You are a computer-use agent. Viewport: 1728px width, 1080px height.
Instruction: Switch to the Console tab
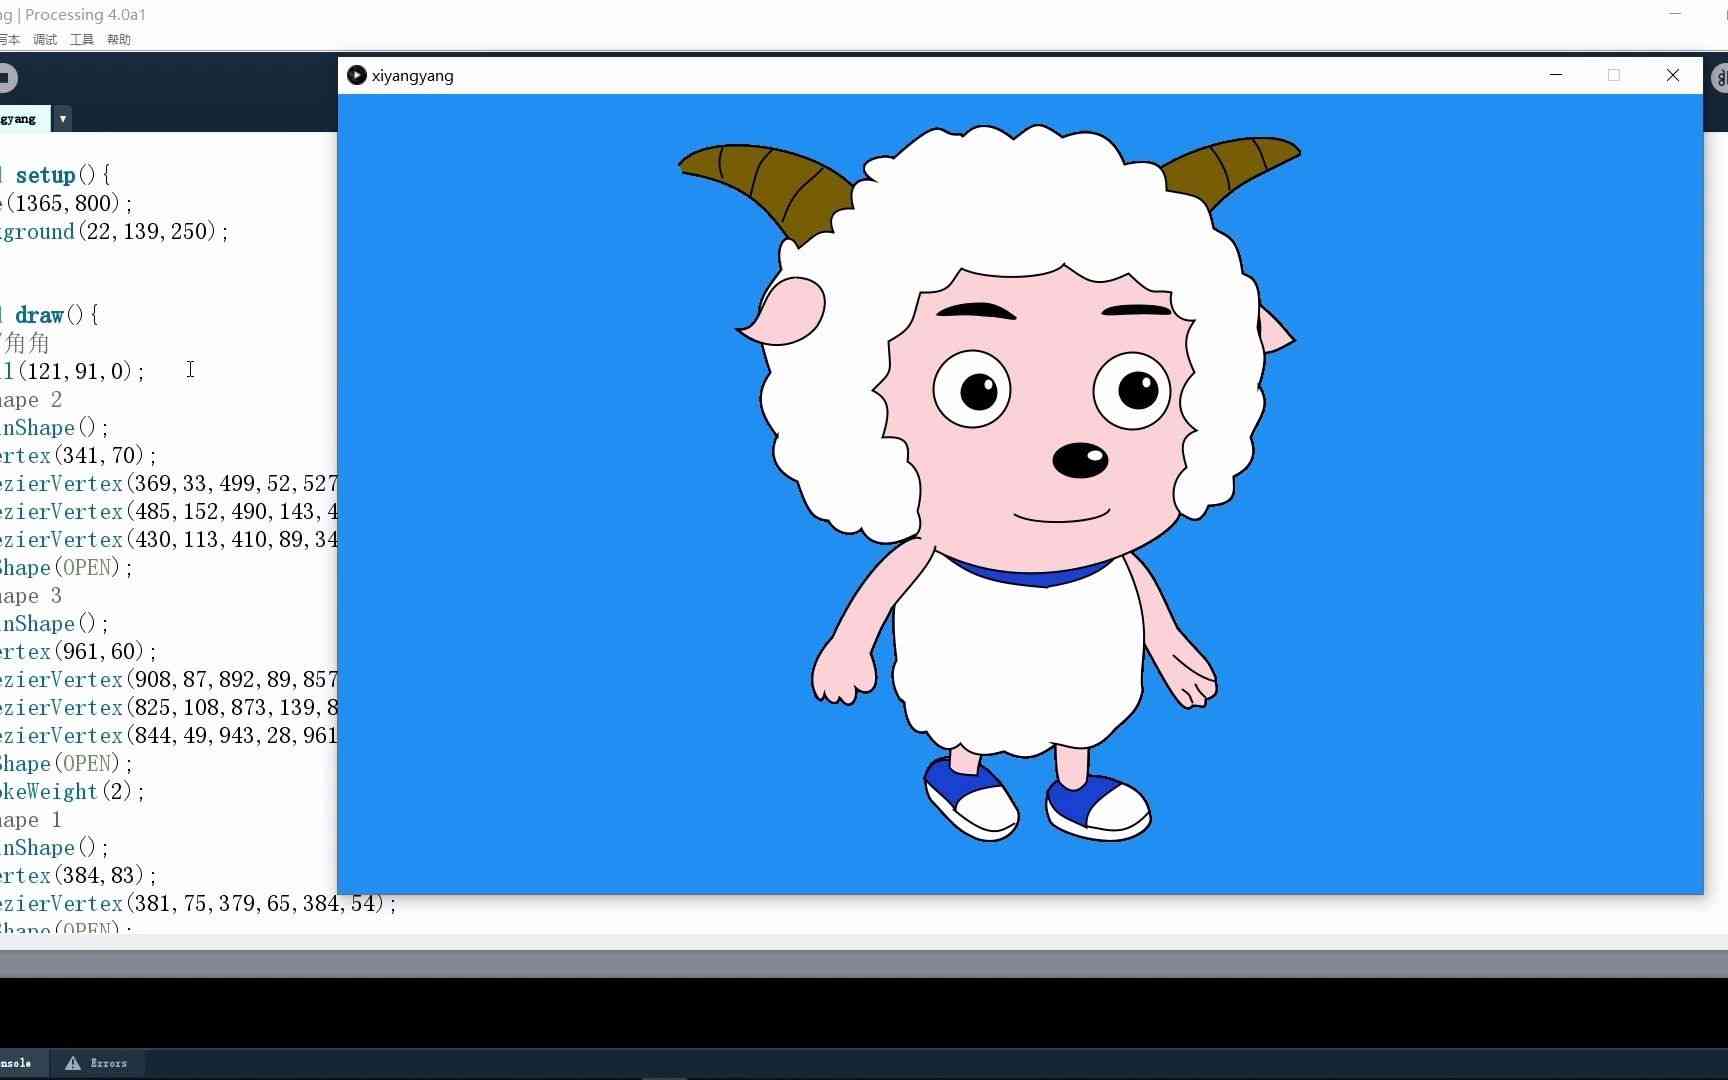18,1063
